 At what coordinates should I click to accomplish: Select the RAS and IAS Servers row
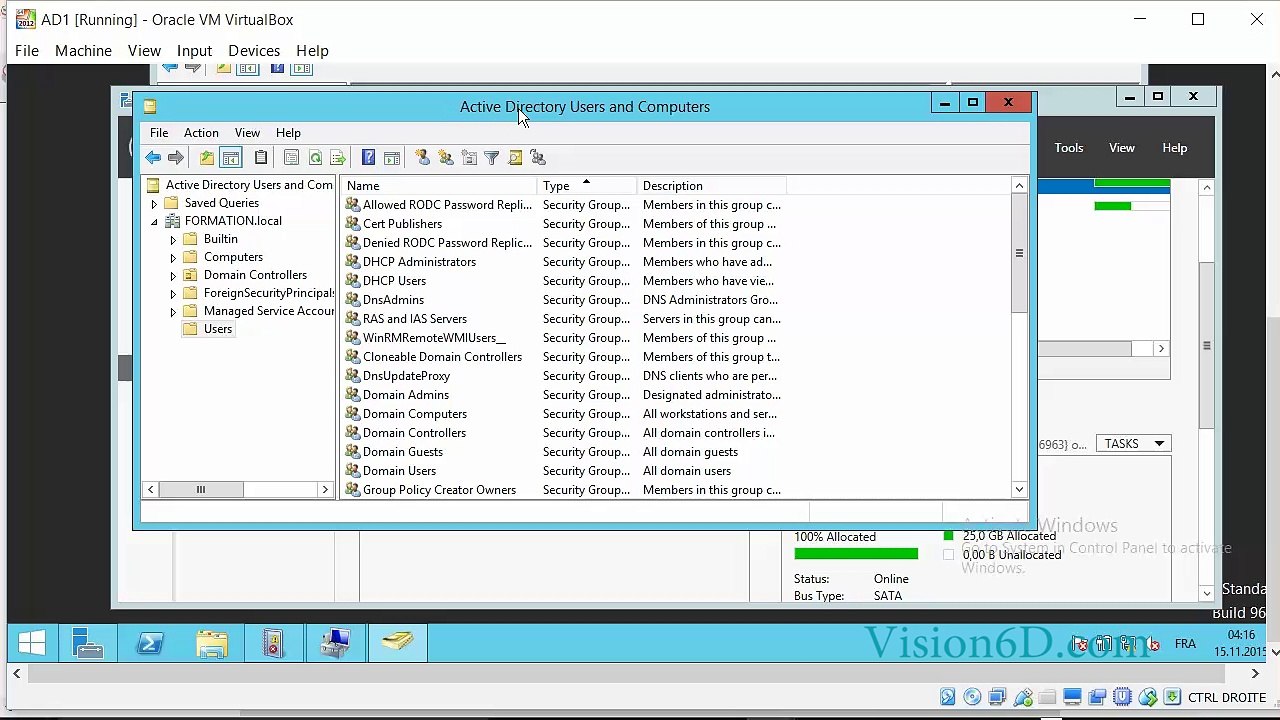563,319
